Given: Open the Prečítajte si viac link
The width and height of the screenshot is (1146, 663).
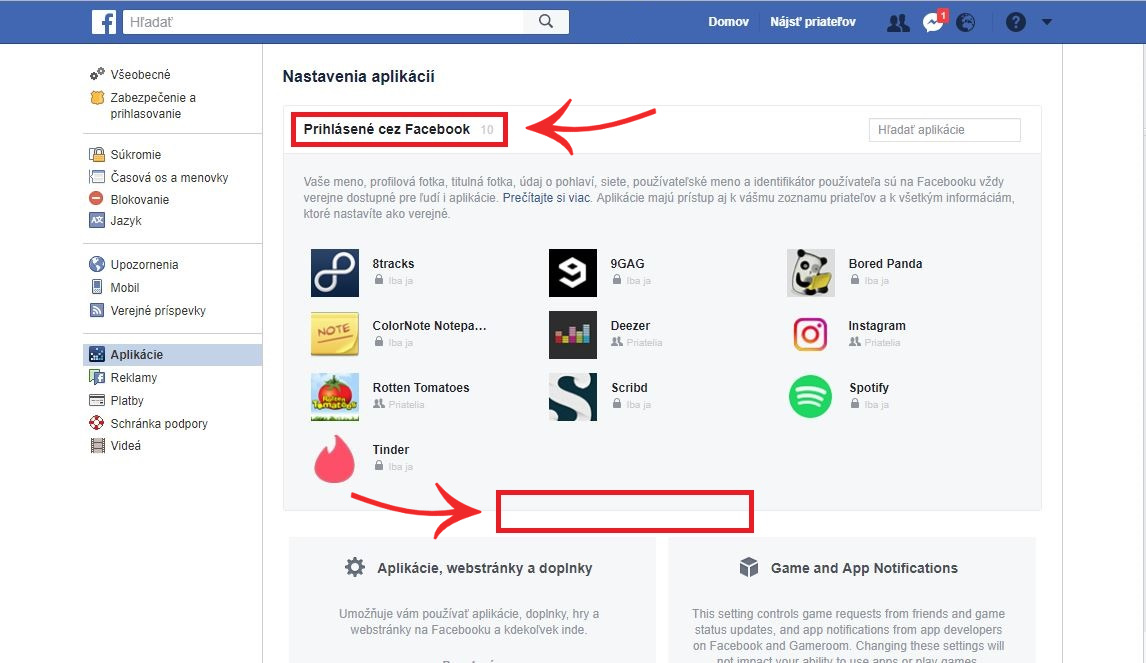Looking at the screenshot, I should pos(547,198).
